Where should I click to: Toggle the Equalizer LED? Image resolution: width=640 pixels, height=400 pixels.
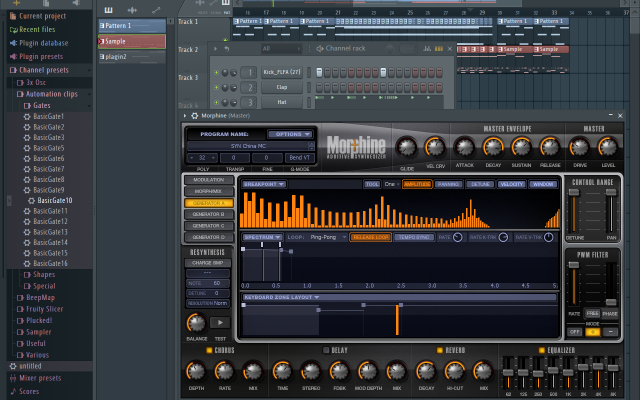click(542, 350)
